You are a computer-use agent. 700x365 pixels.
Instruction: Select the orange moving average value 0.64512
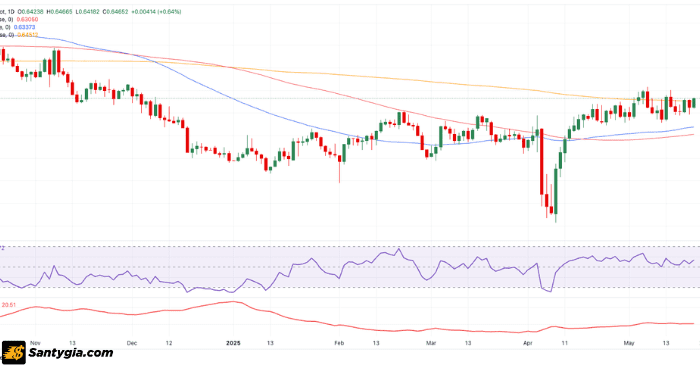click(27, 35)
